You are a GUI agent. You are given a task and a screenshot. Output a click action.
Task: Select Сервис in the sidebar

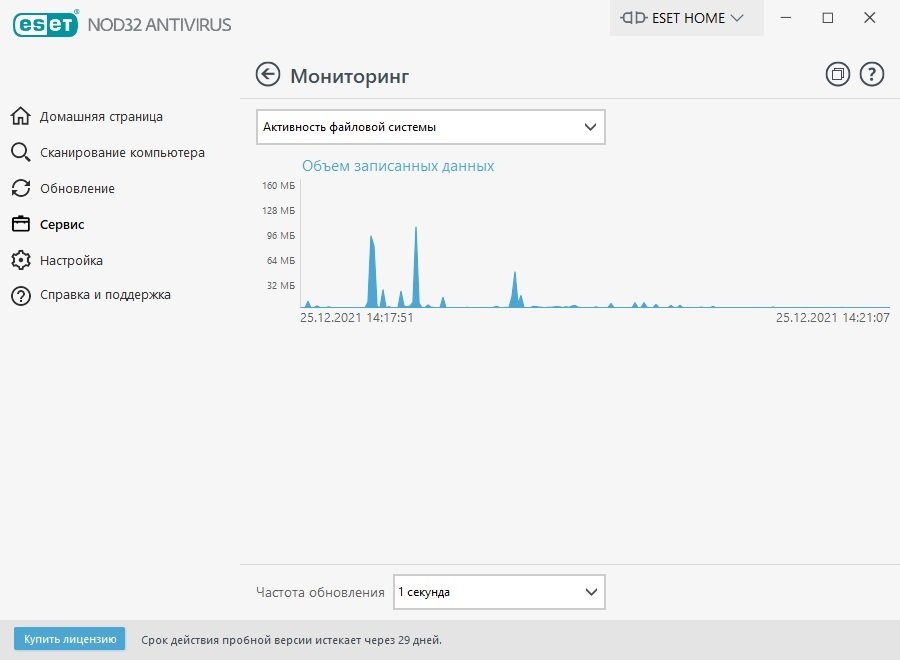tap(62, 224)
